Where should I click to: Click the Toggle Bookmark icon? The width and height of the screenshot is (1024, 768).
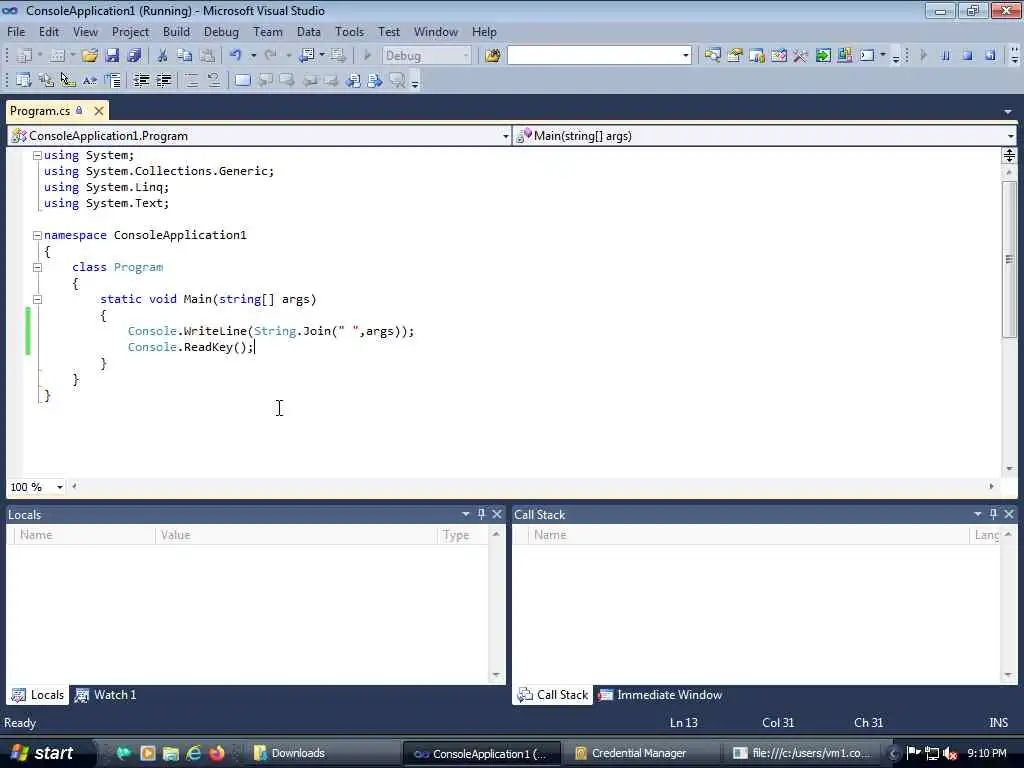click(x=242, y=80)
